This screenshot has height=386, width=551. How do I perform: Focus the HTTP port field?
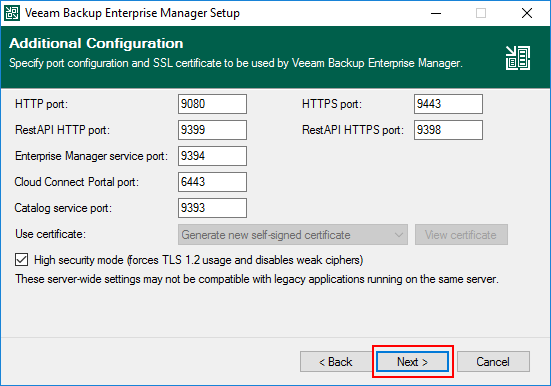tap(212, 104)
